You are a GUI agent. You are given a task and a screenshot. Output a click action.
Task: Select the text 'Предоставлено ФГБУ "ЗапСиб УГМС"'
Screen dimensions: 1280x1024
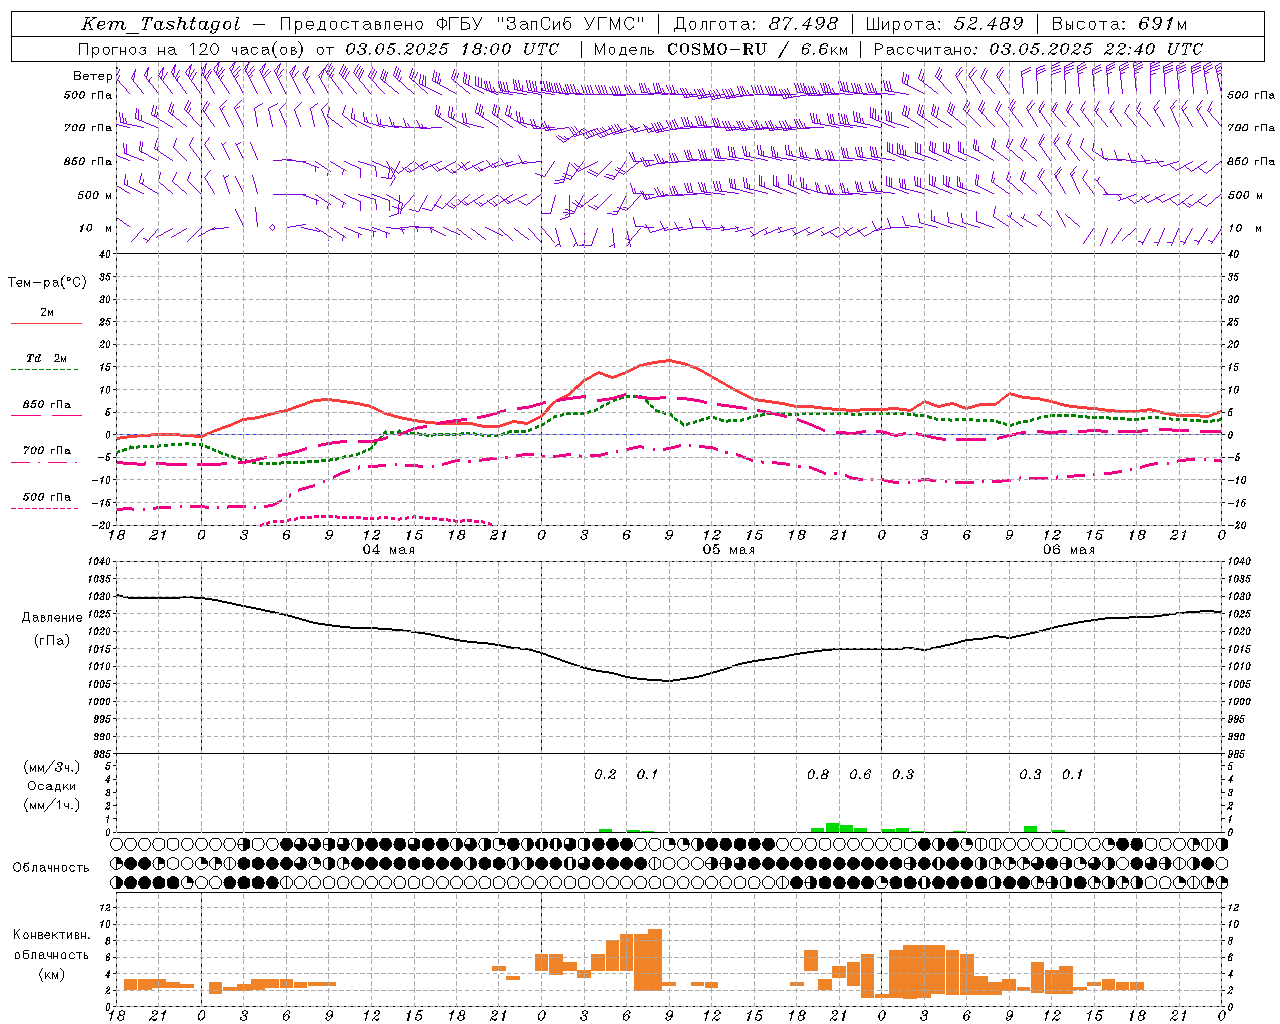(x=462, y=24)
